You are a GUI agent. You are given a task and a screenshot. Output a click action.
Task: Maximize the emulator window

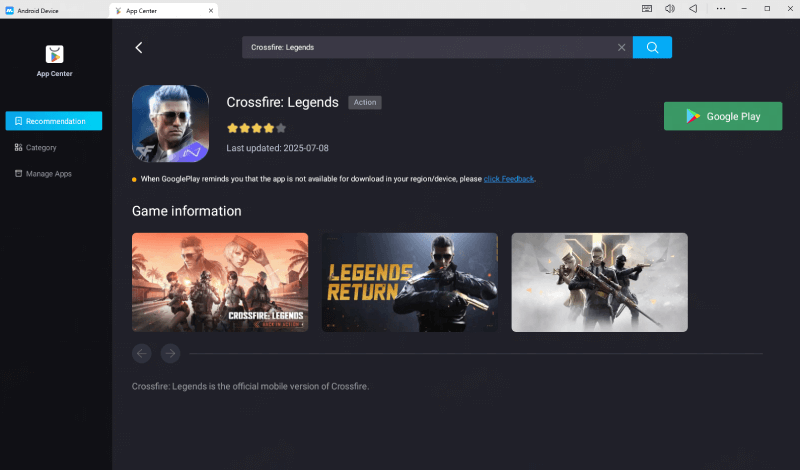point(767,9)
